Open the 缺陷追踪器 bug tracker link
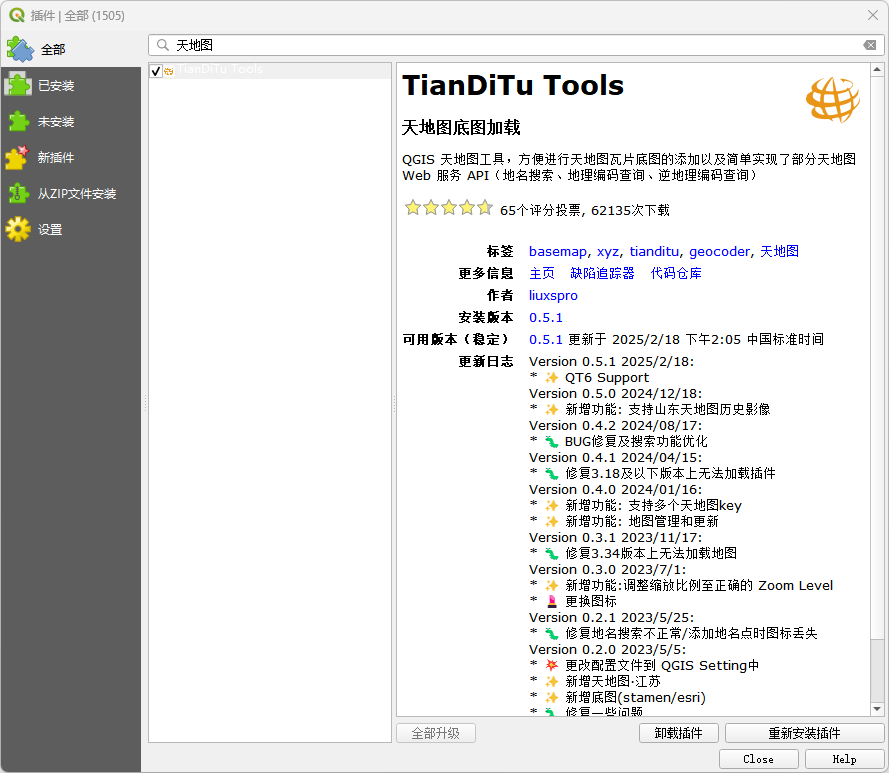This screenshot has width=889, height=773. coord(602,273)
